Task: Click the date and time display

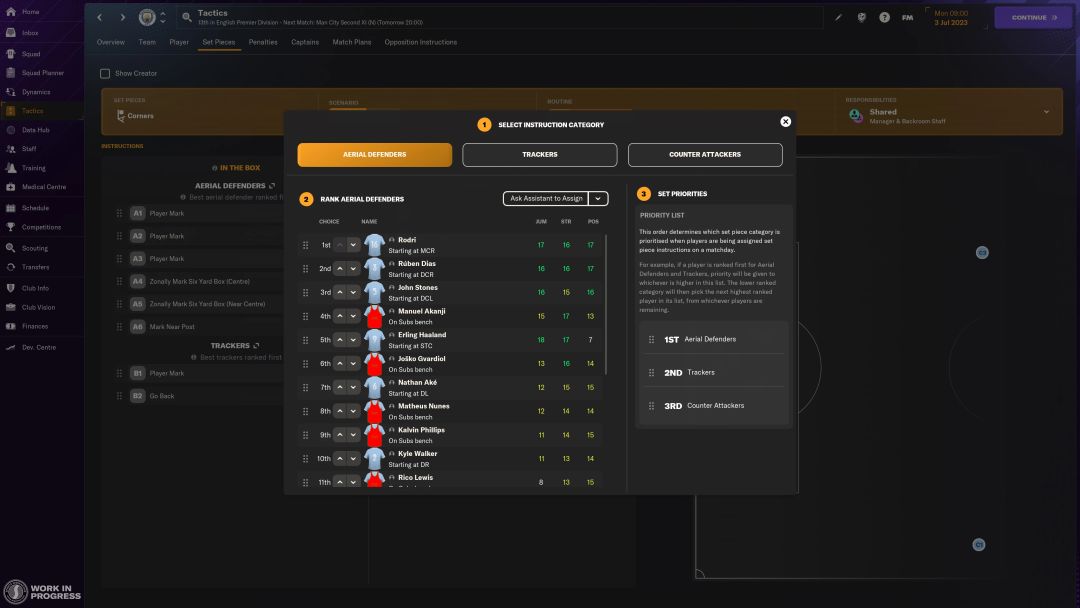Action: 951,18
